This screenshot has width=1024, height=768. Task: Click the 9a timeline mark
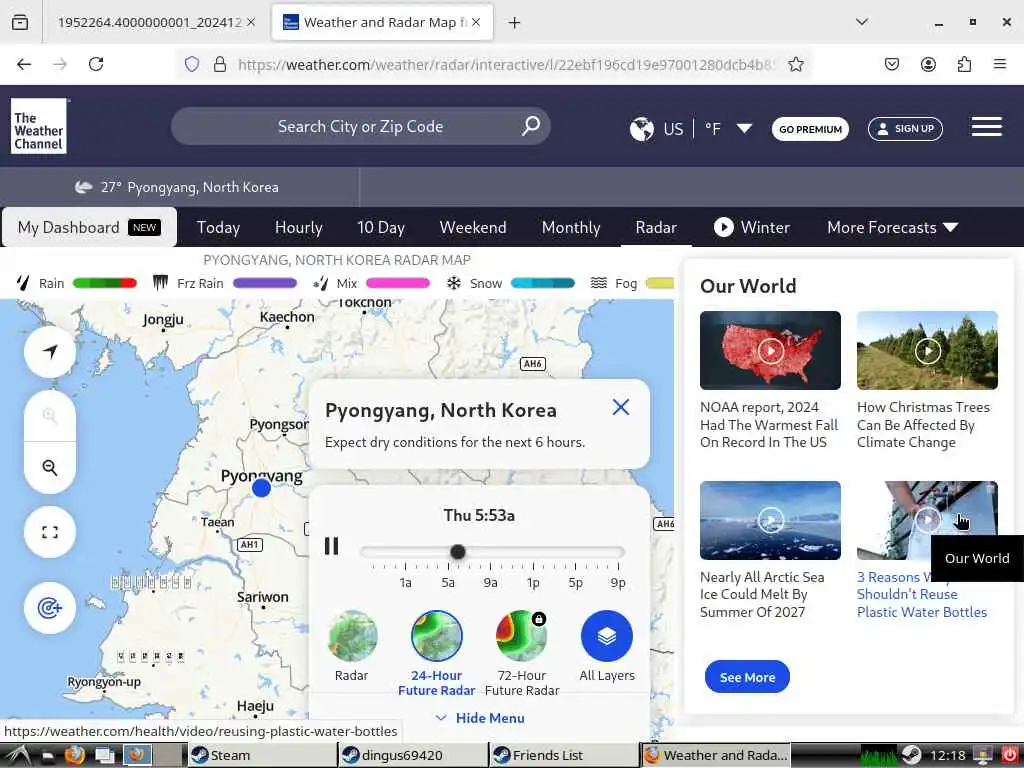pos(490,583)
